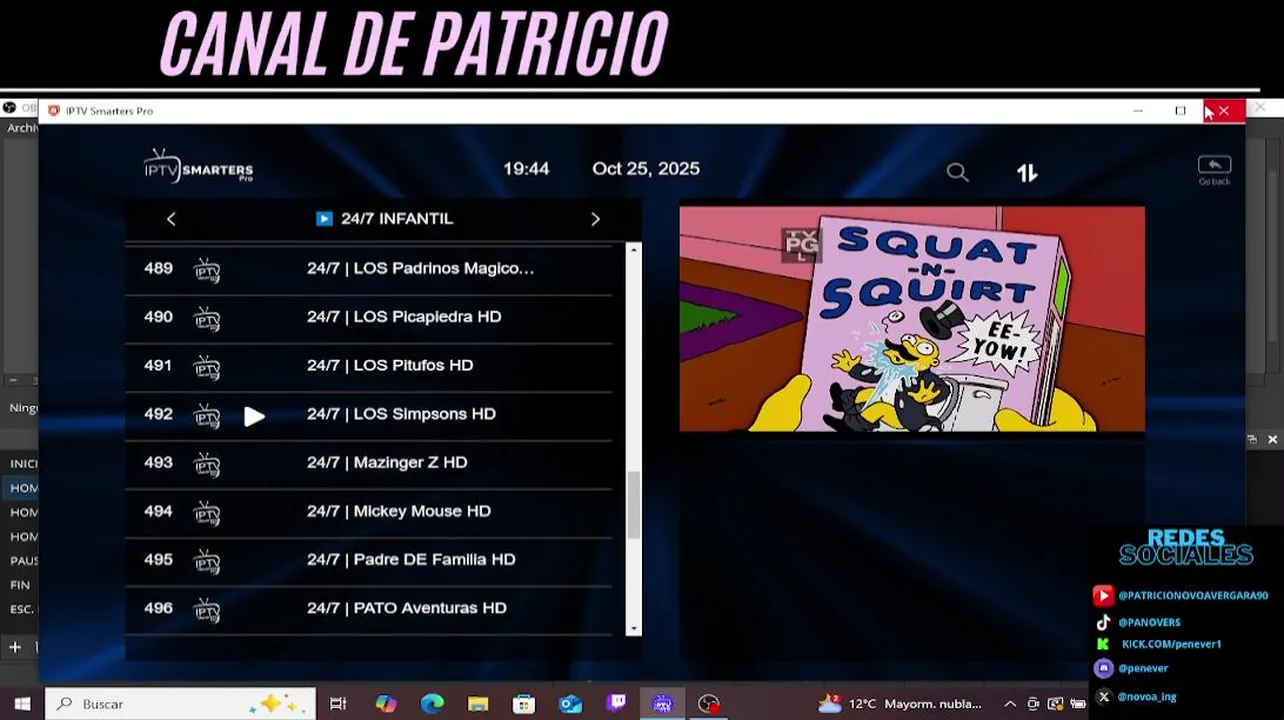Select channel 24/7 | LOS Picapiedra HD

pos(368,317)
